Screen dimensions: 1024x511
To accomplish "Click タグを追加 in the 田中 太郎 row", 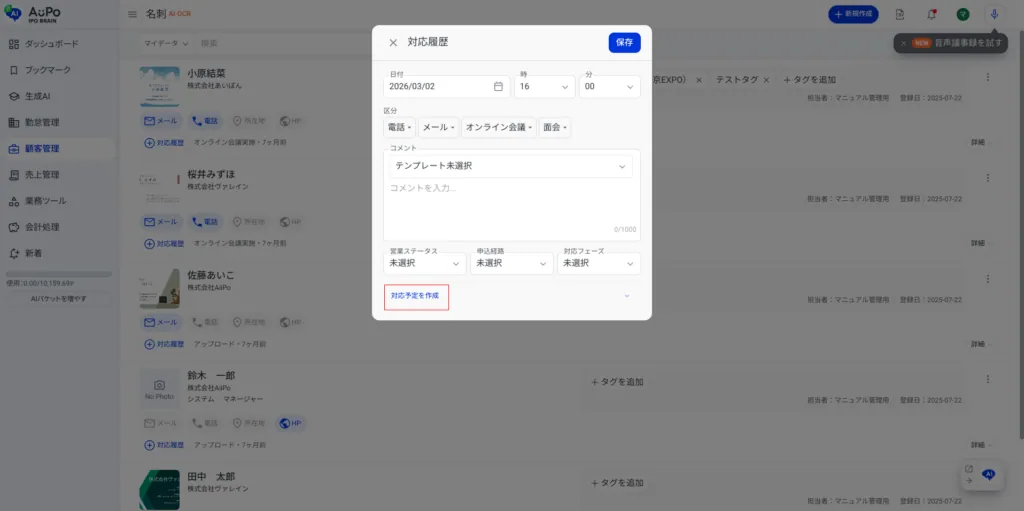I will coord(617,483).
